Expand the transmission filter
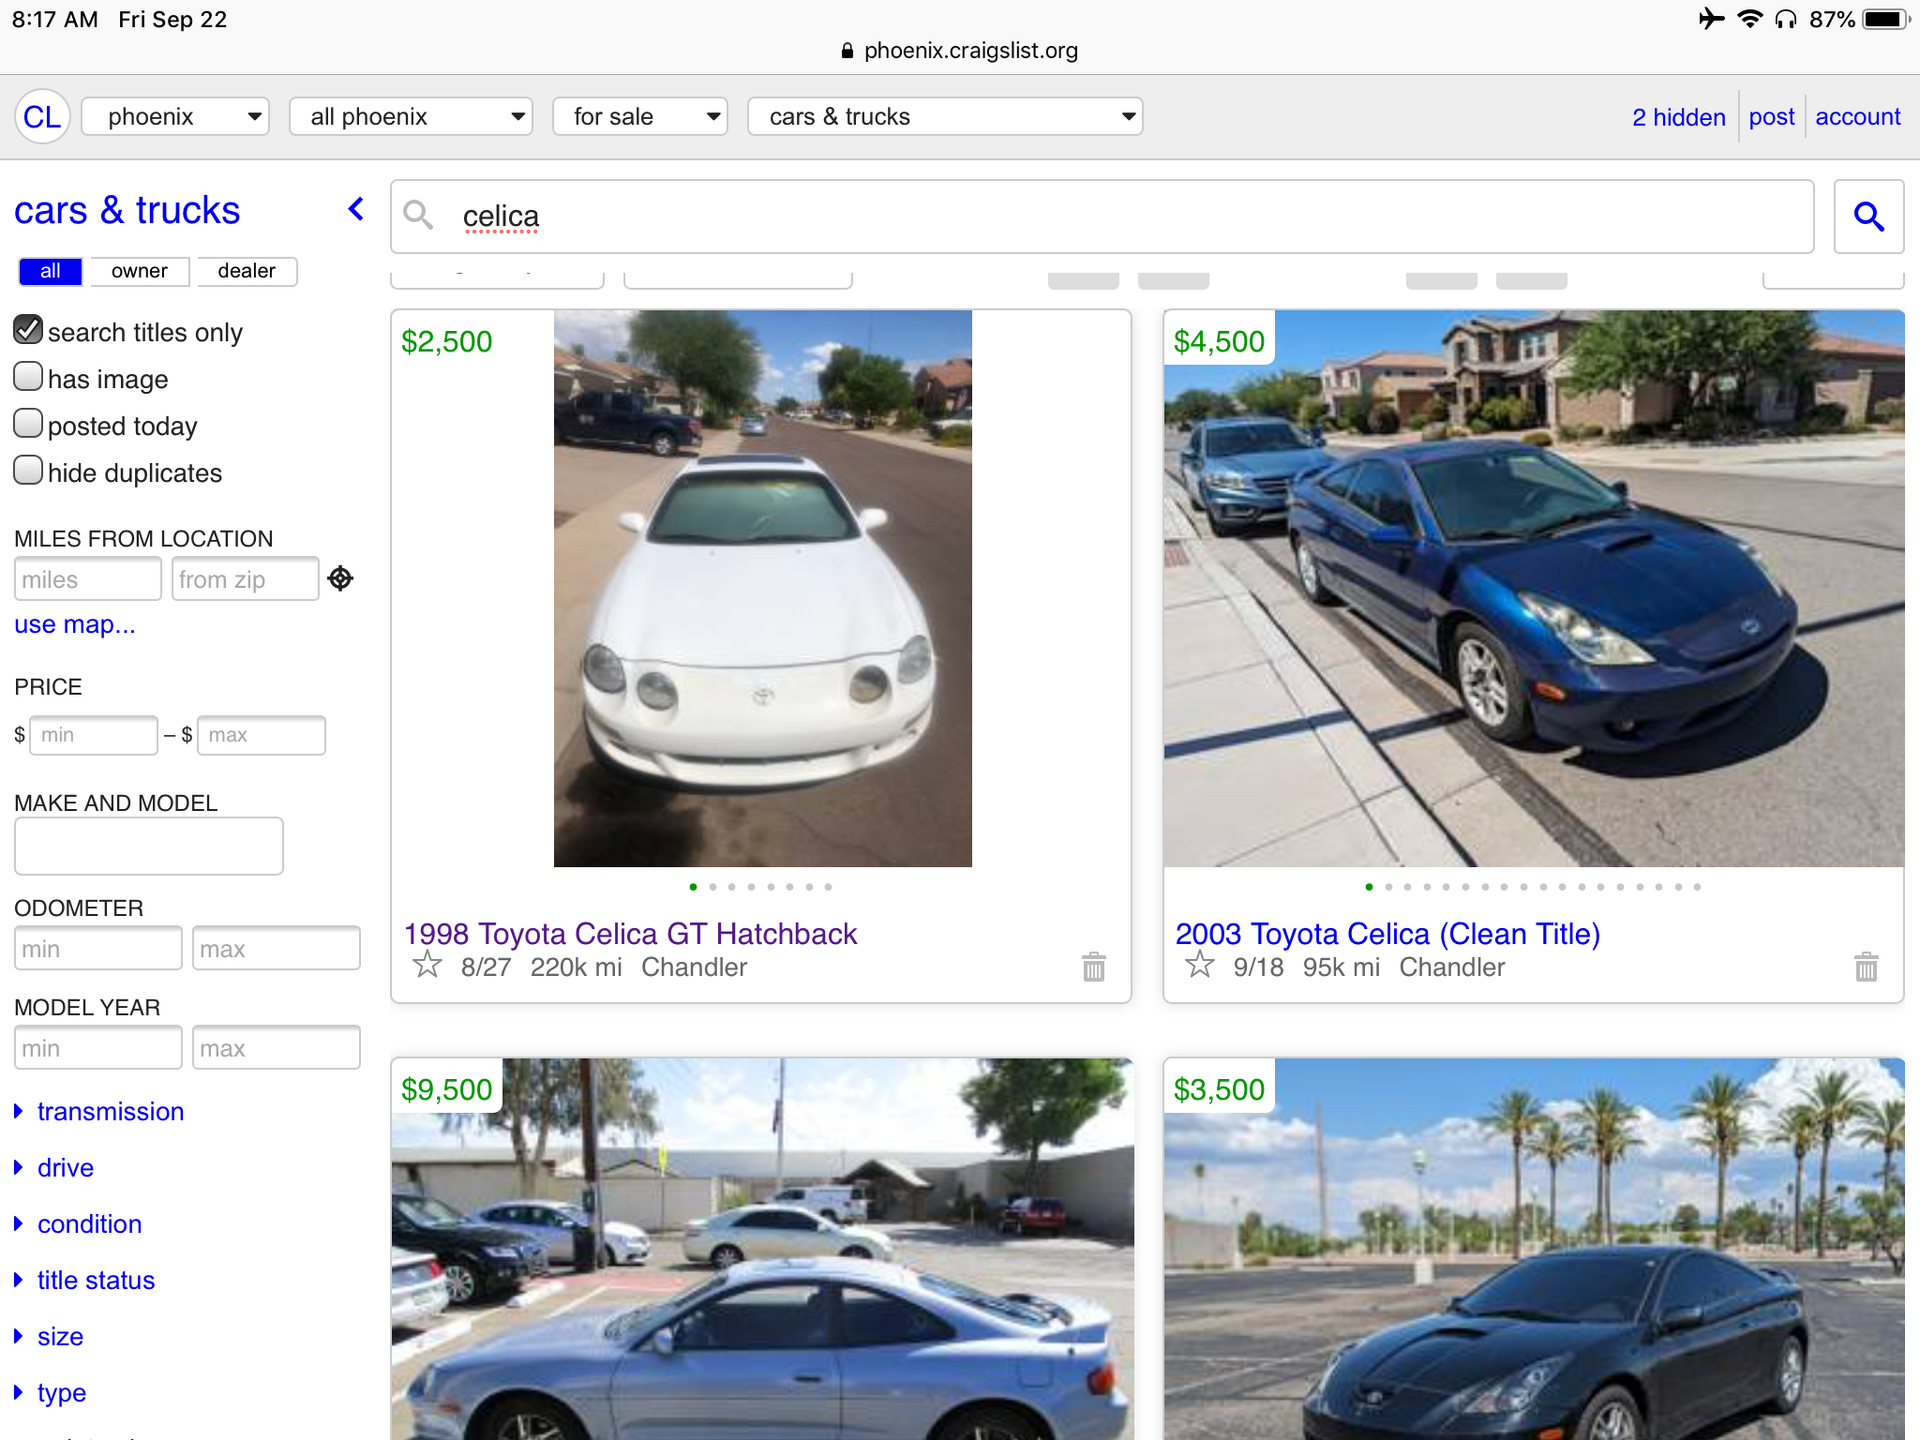Screen dimensions: 1920x1440 (x=110, y=1112)
